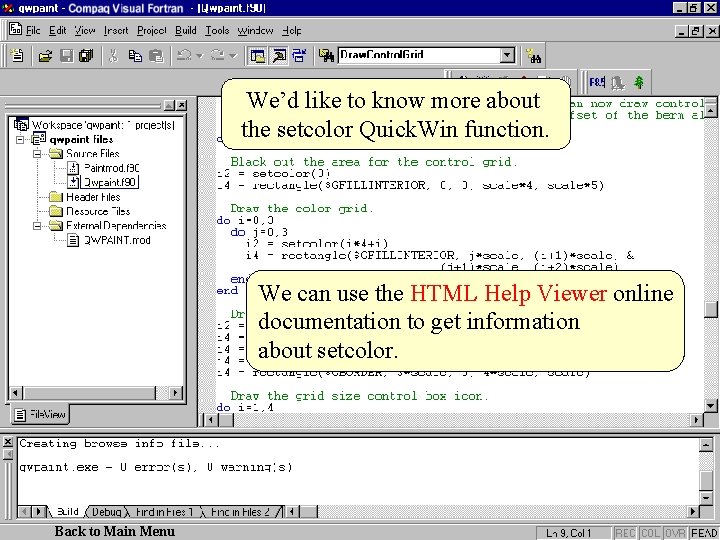Open the Edit menu
720x540 pixels.
[x=57, y=30]
